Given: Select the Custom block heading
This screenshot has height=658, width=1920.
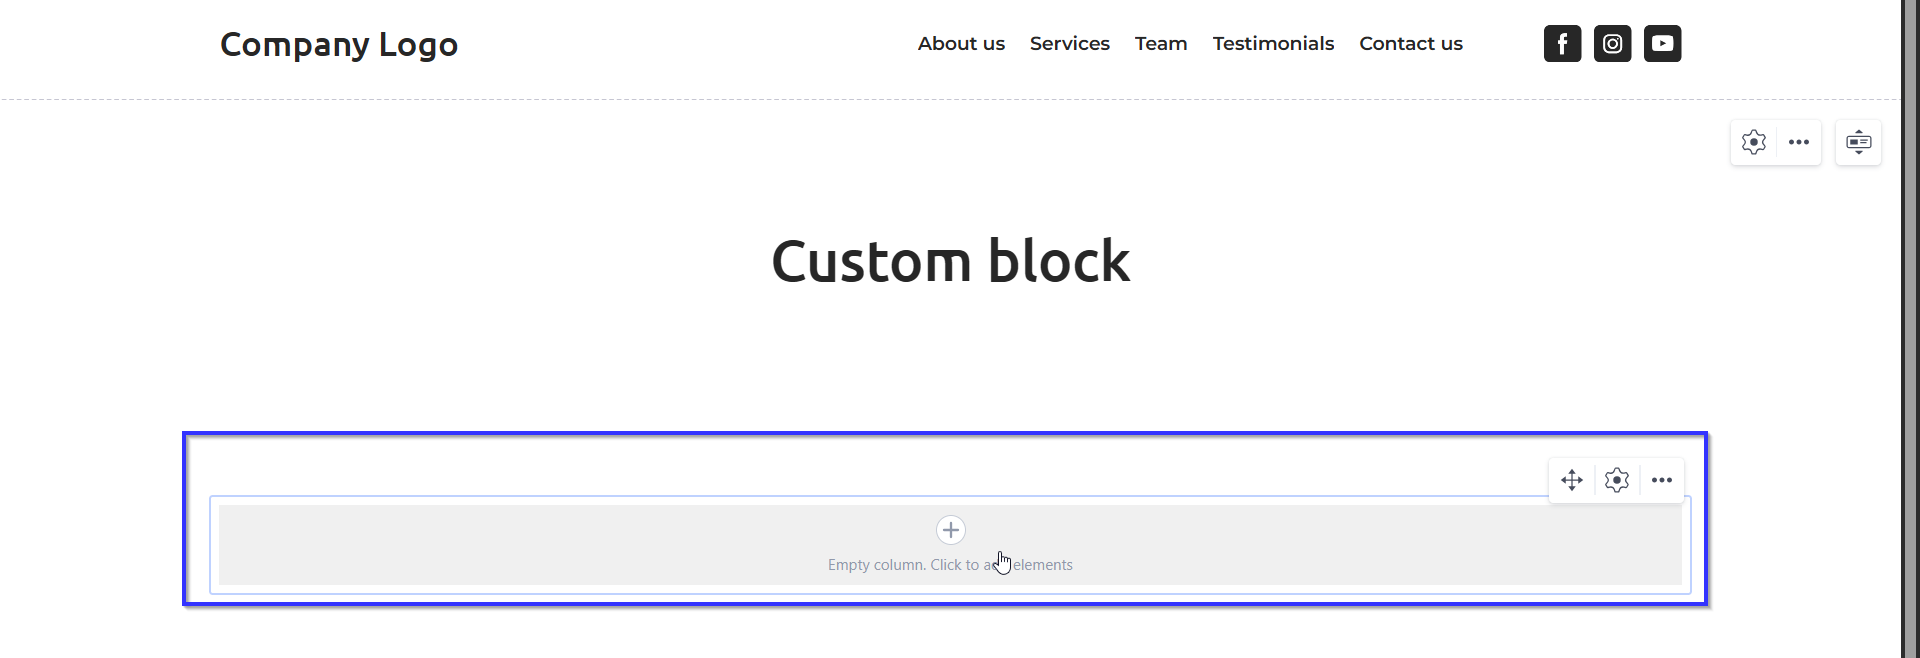Looking at the screenshot, I should tap(951, 261).
